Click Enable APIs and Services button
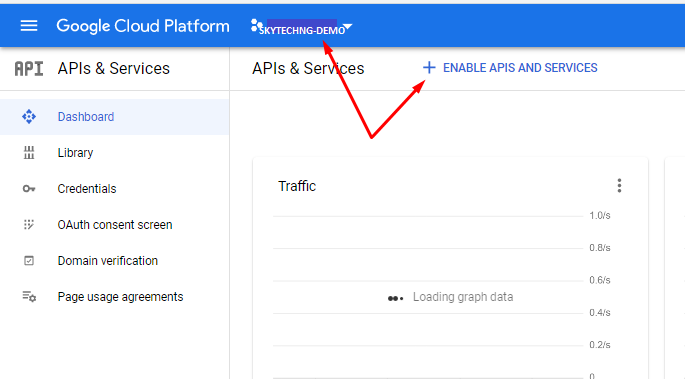Viewport: 685px width, 379px height. pyautogui.click(x=510, y=68)
